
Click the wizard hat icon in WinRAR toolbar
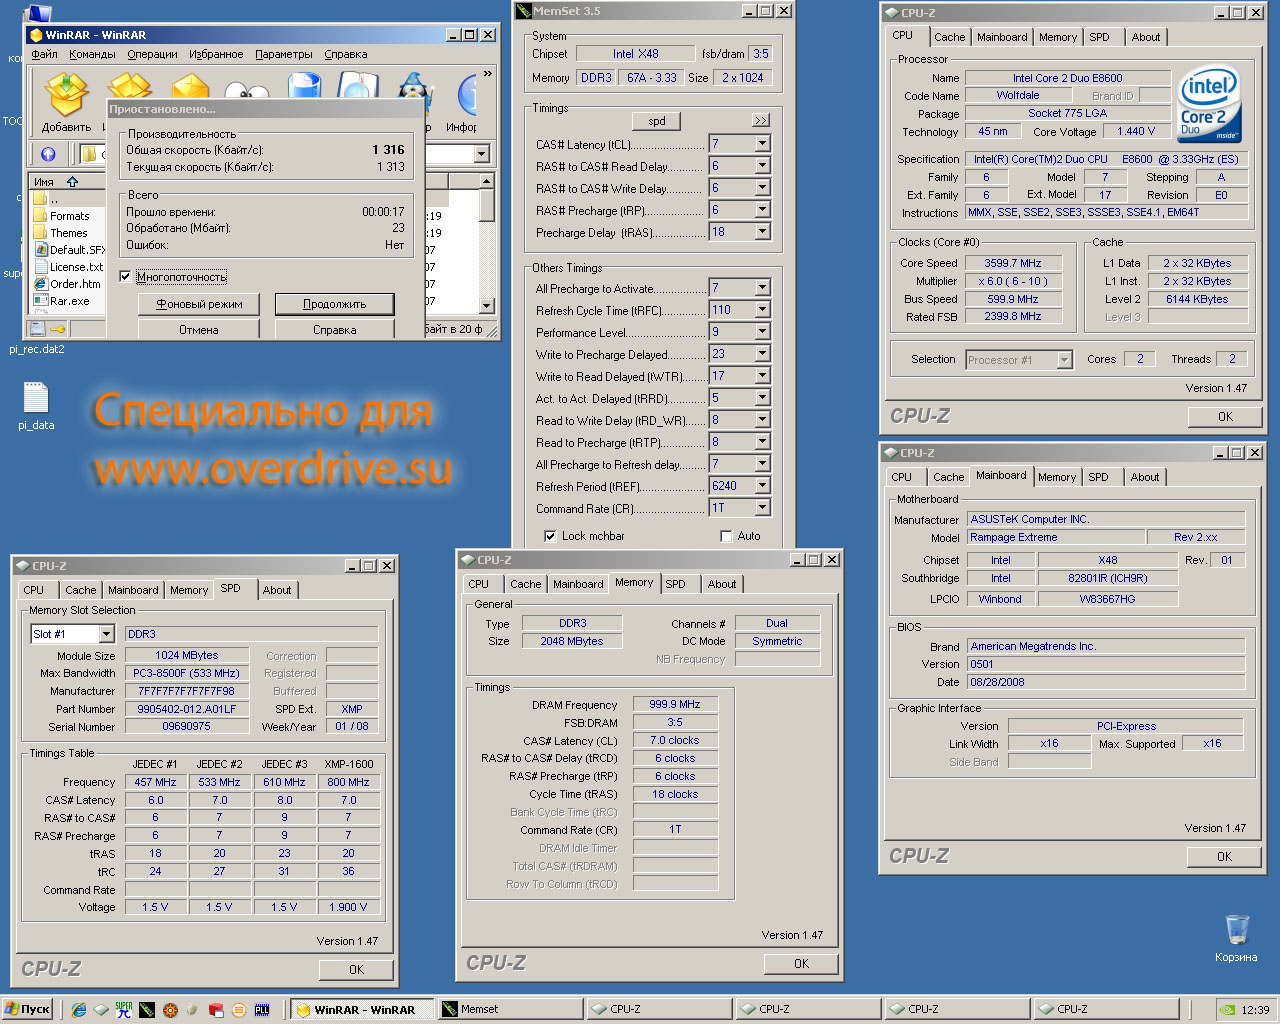coord(413,95)
